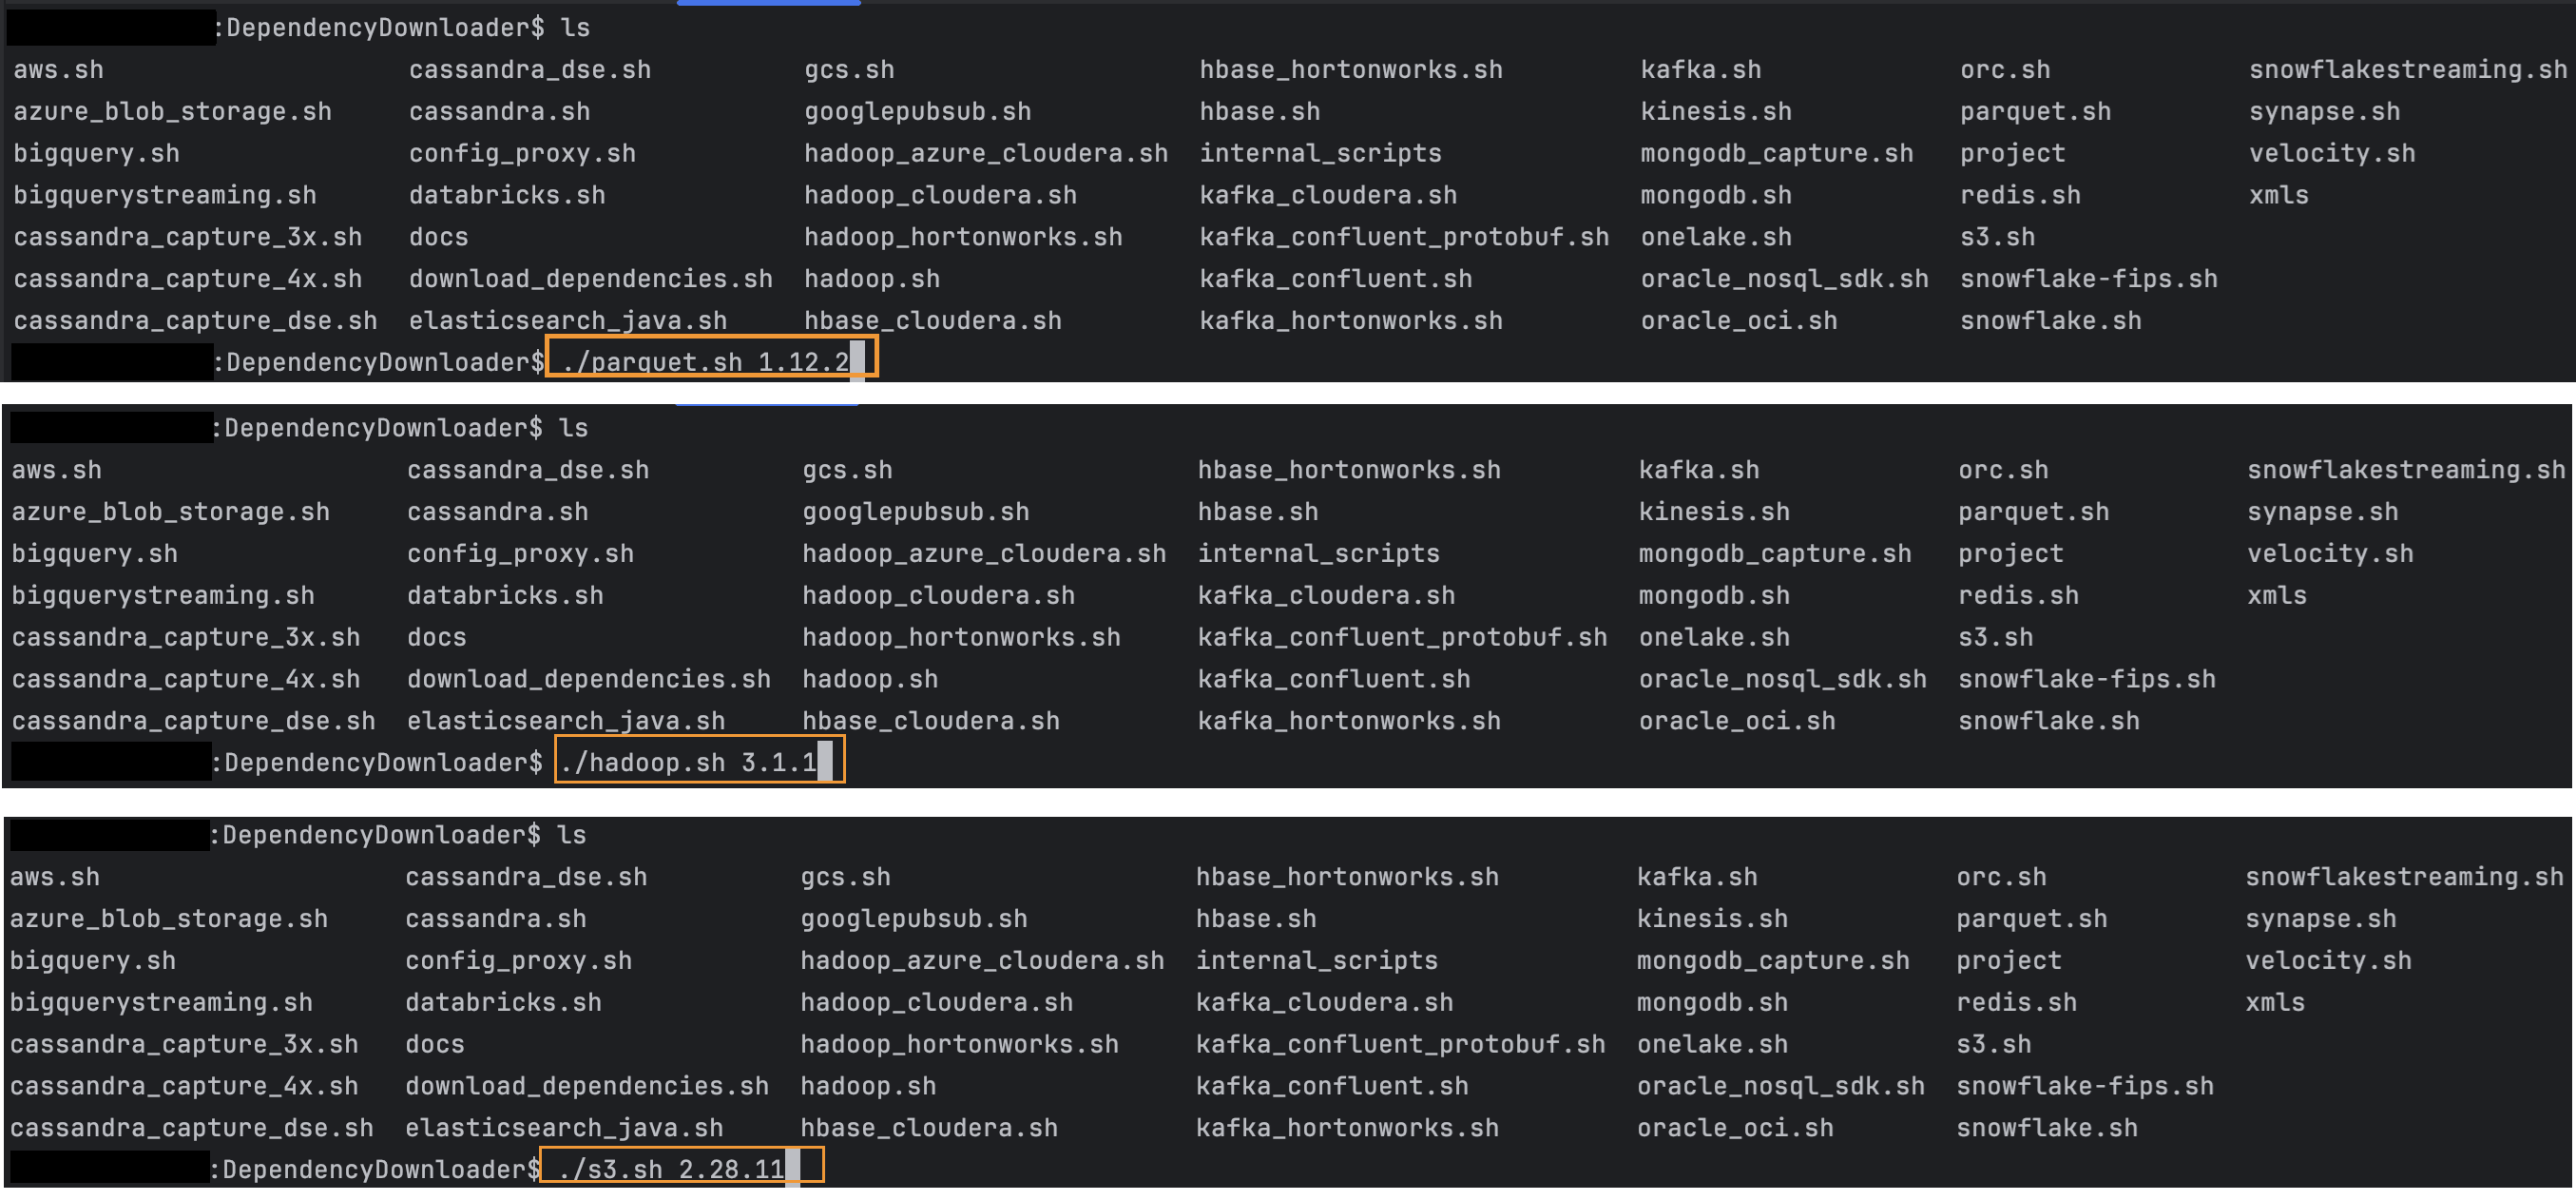Click 'elasticsearch_java.sh' in the bottom listing
Image resolution: width=2576 pixels, height=1200 pixels.
[564, 1127]
